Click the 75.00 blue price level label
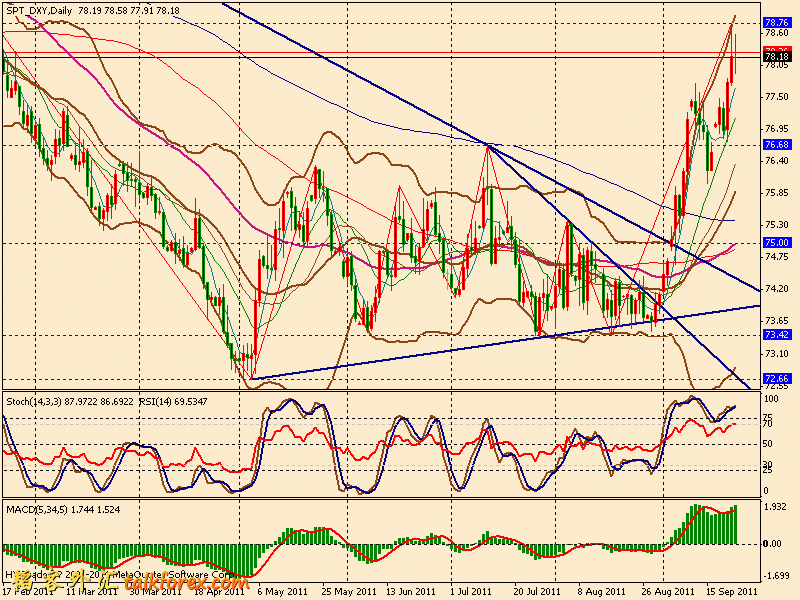This screenshot has width=800, height=600. click(x=777, y=243)
